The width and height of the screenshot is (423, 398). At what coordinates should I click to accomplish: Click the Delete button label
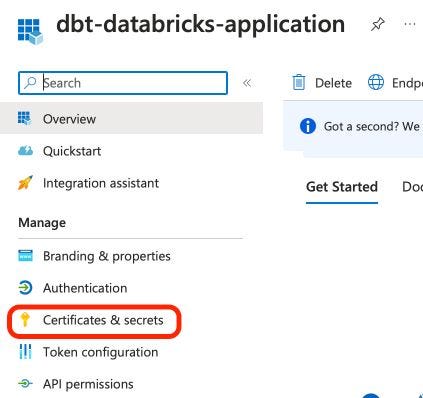pos(333,83)
